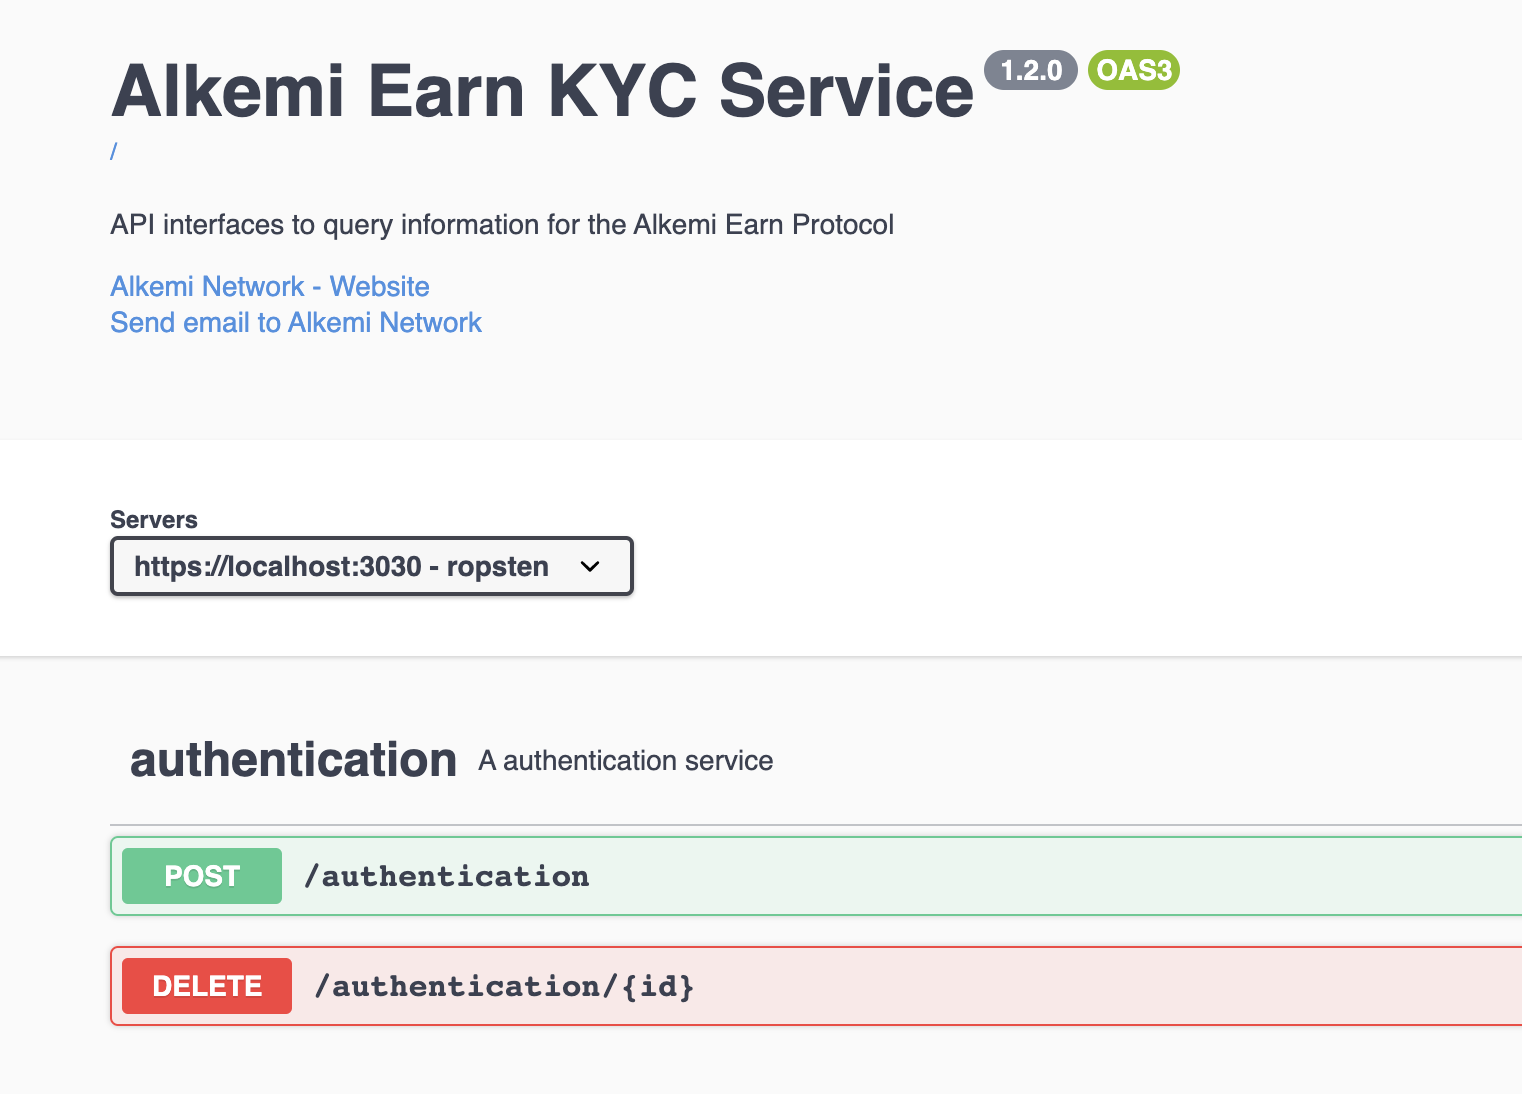1522x1094 pixels.
Task: Click the chevron on the Servers dropdown
Action: [x=590, y=566]
